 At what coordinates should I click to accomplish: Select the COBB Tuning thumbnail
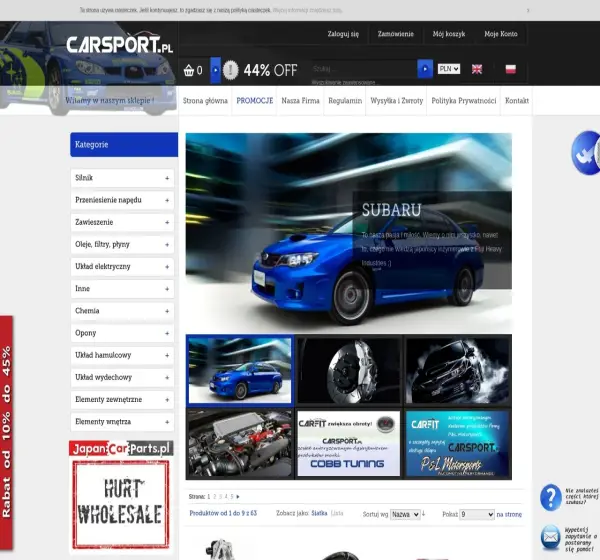[x=349, y=444]
